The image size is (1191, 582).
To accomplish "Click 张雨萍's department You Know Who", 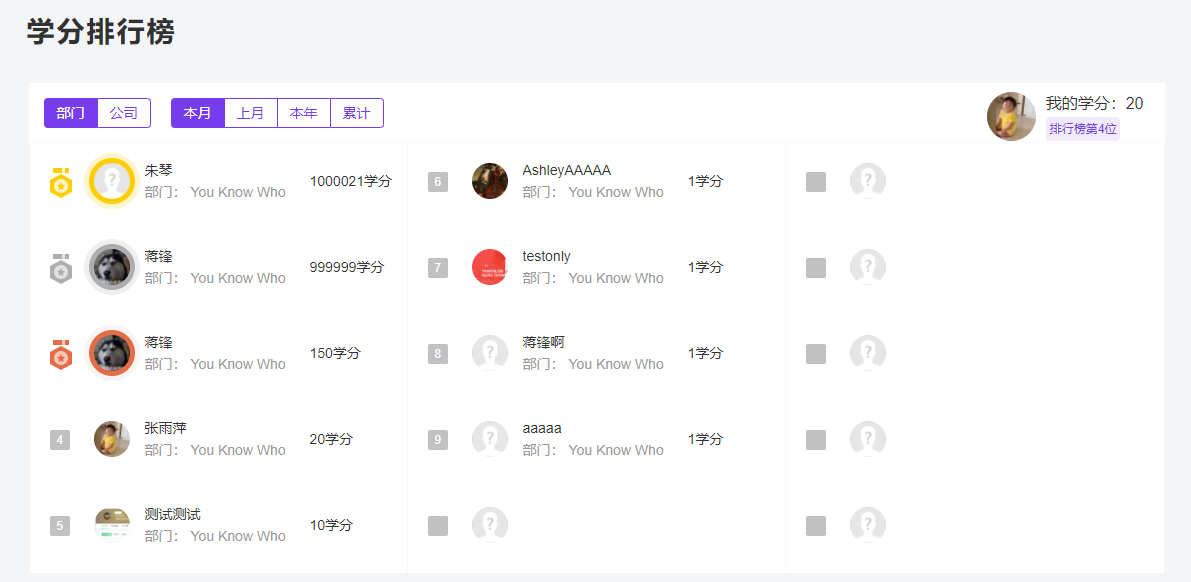I will pos(238,450).
